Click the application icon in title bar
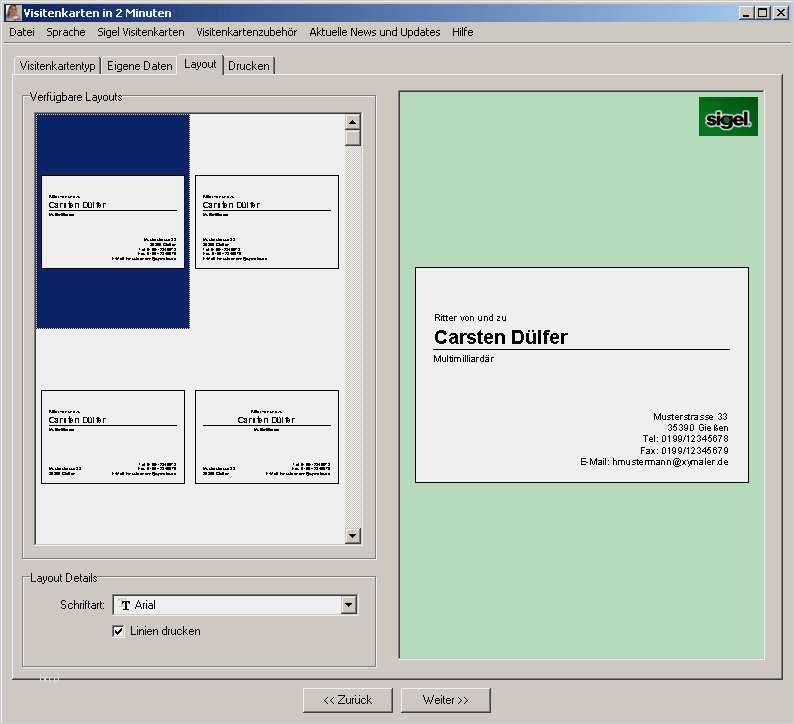Viewport: 794px width, 724px height. 13,13
